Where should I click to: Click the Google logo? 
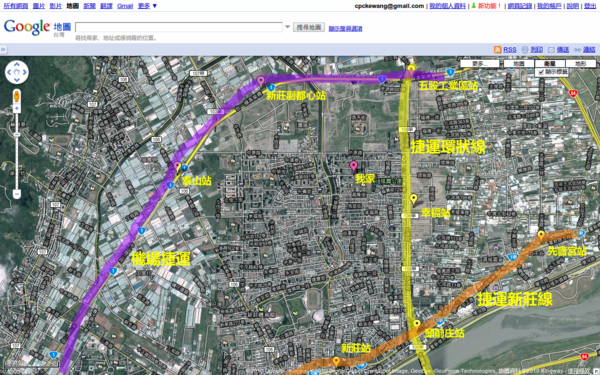pos(27,27)
